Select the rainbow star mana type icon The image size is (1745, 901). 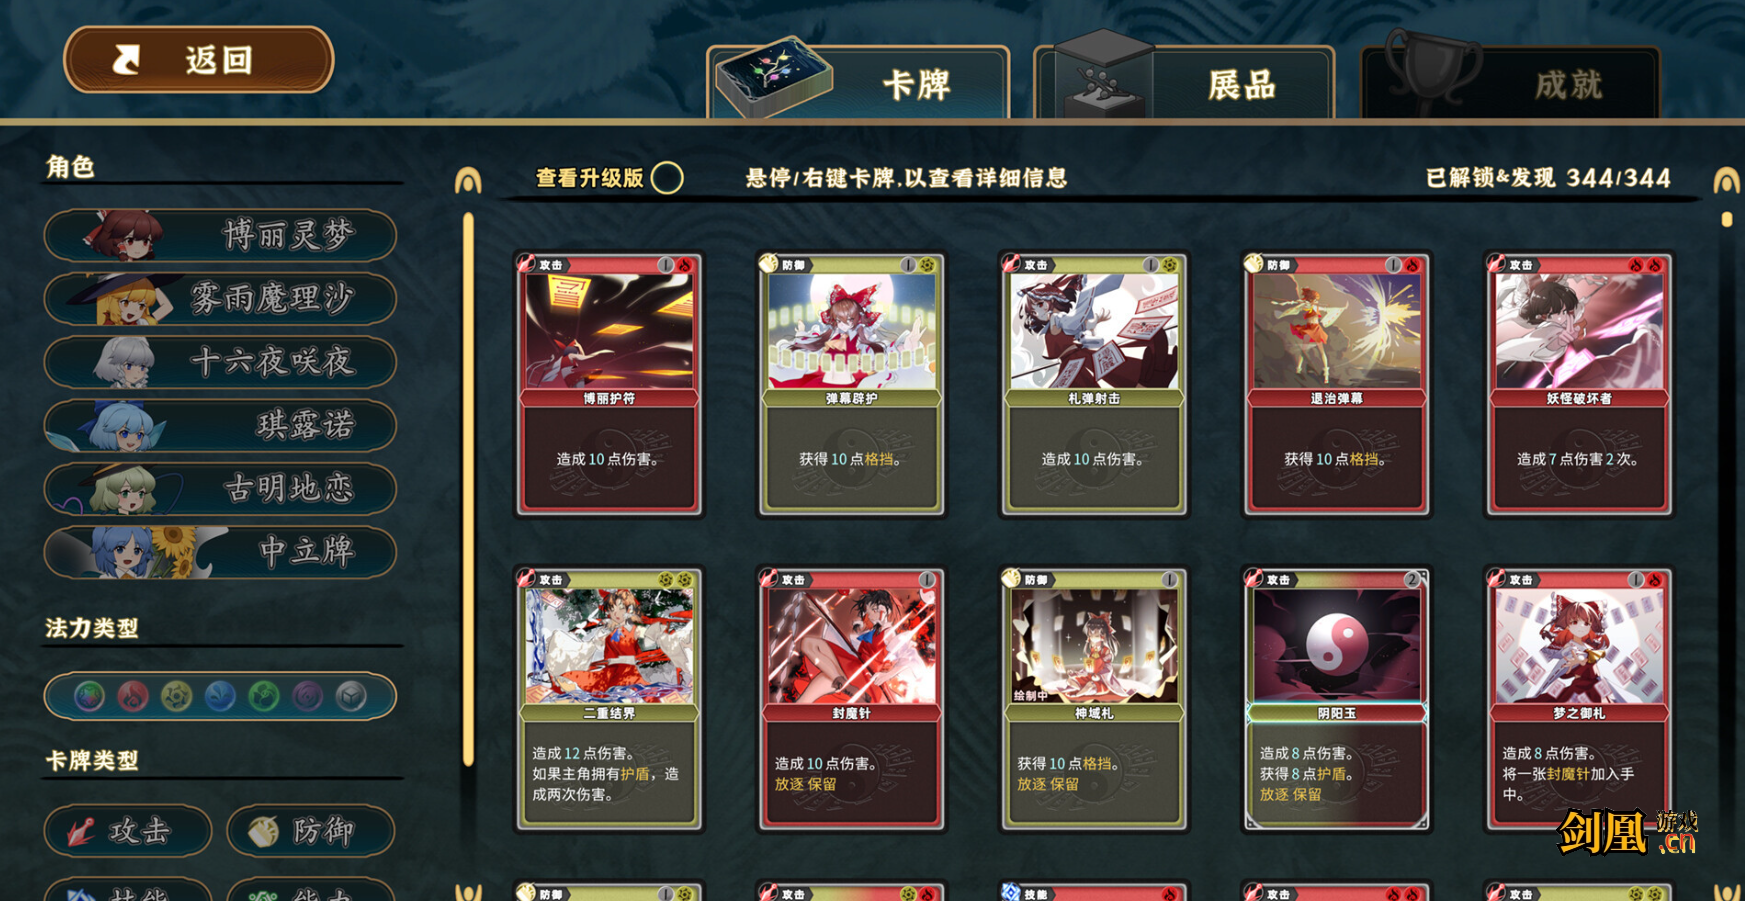click(89, 696)
